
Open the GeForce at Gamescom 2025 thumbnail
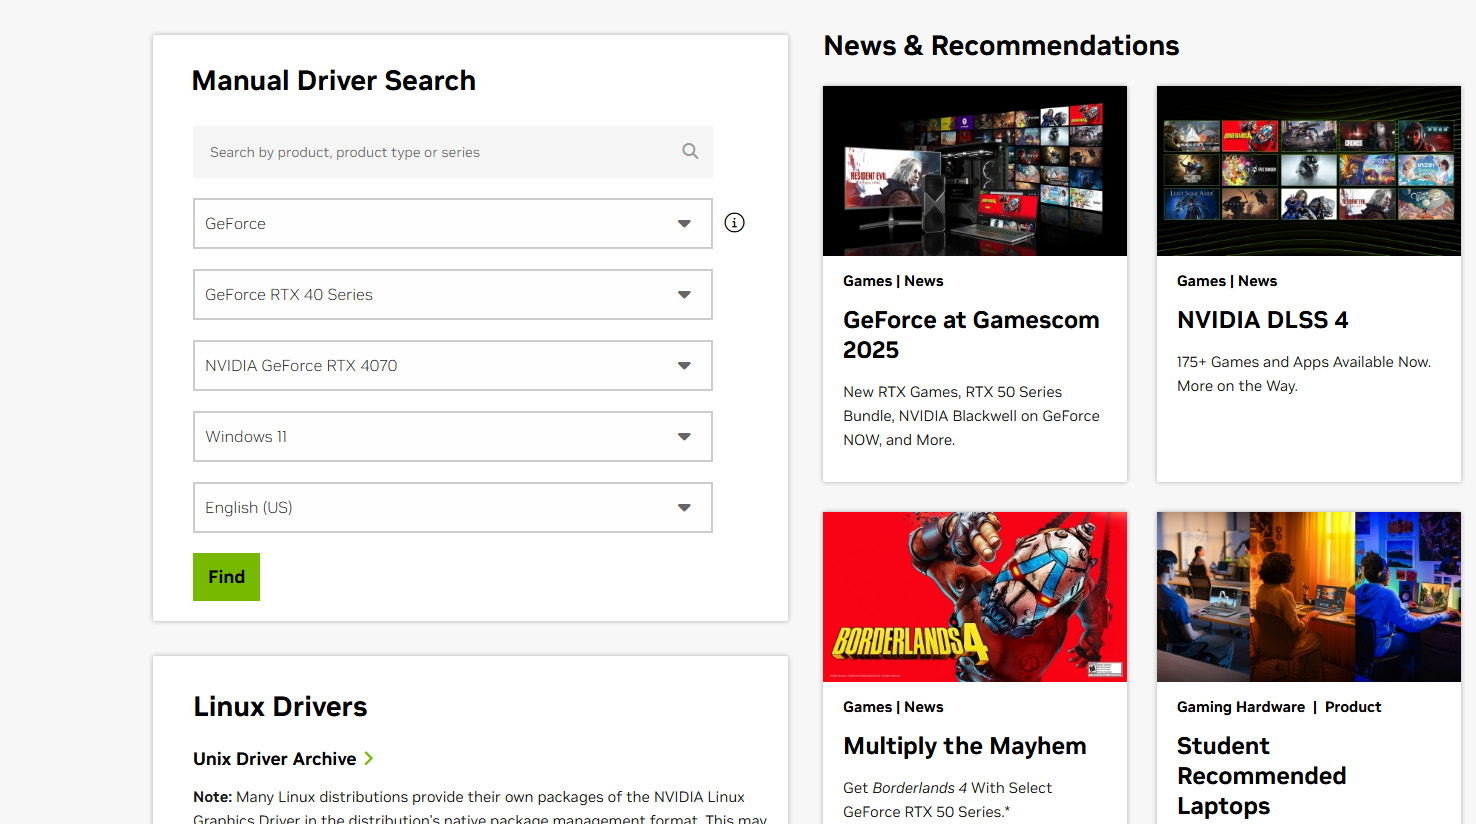tap(974, 171)
